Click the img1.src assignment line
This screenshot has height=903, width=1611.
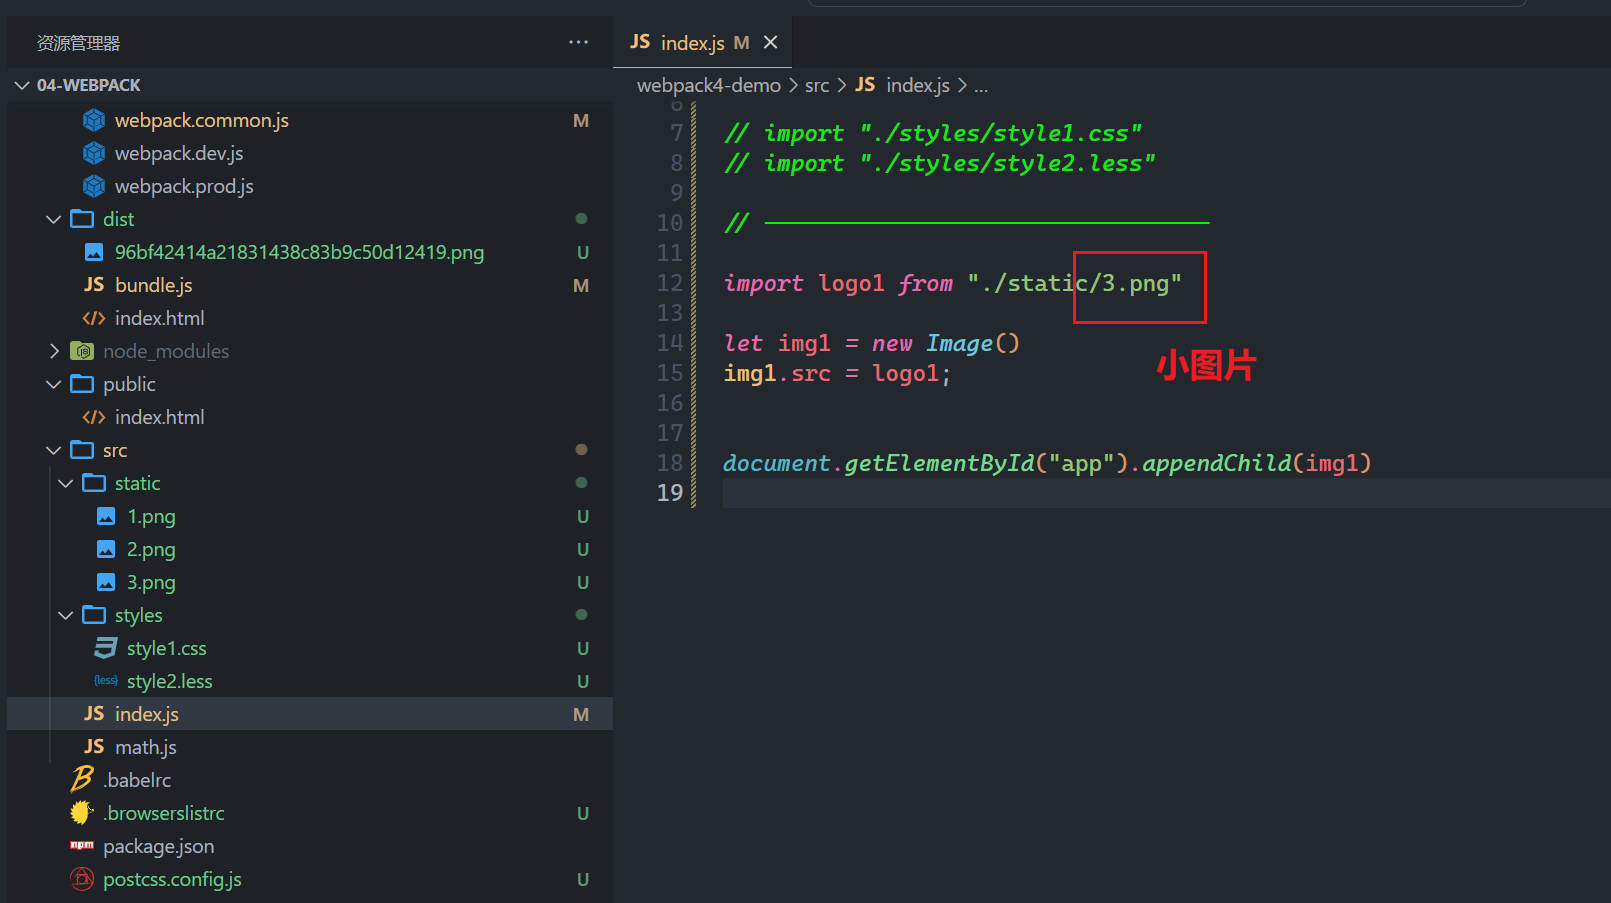(x=837, y=373)
